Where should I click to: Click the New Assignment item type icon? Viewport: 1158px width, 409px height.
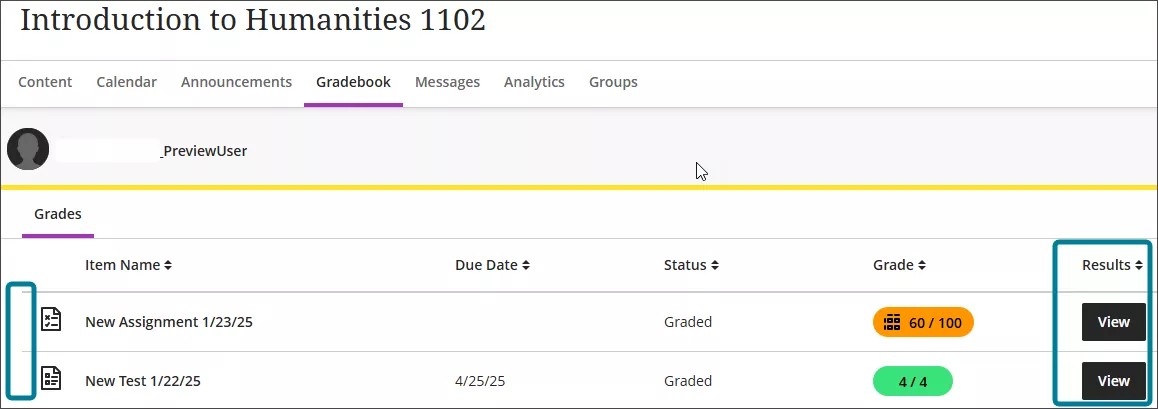point(51,320)
